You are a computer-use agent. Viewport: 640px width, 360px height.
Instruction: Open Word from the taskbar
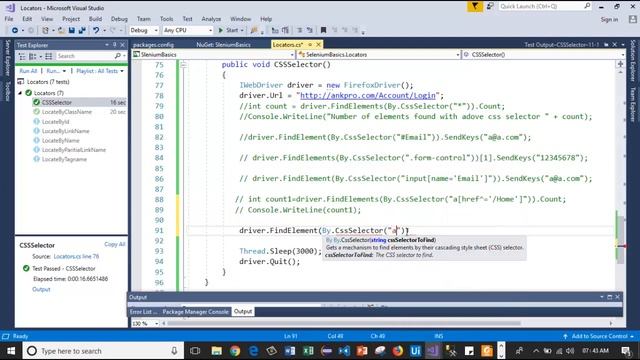[x=290, y=351]
